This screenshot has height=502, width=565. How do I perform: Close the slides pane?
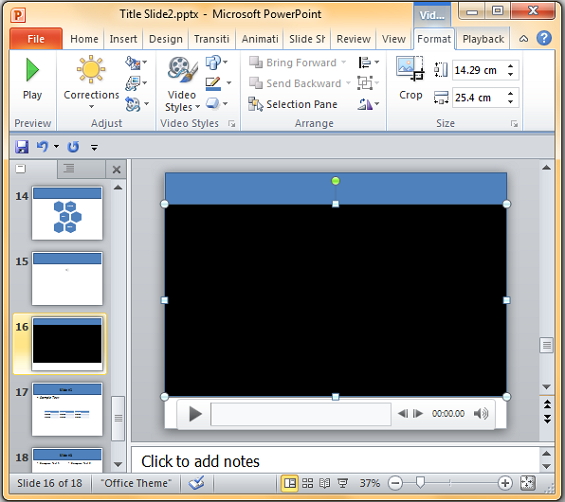click(116, 169)
